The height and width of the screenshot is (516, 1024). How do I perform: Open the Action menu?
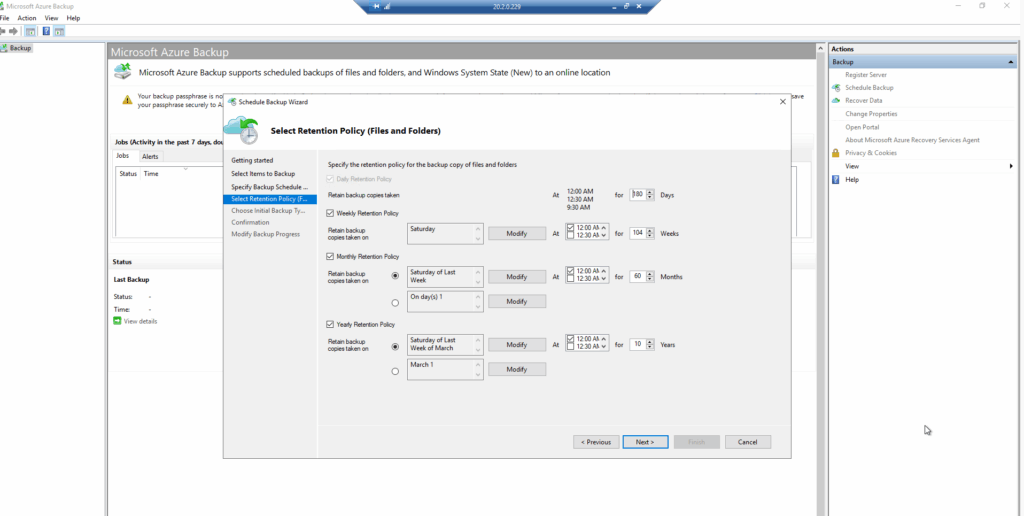pyautogui.click(x=27, y=18)
